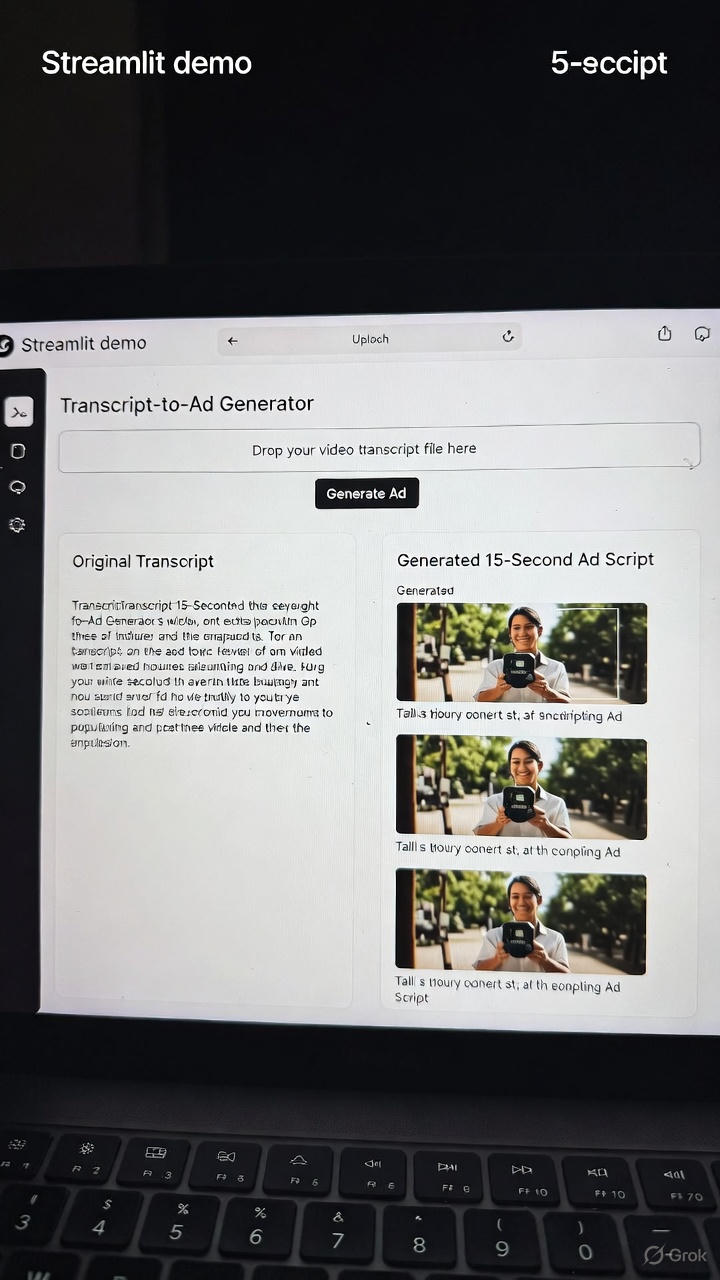Image resolution: width=720 pixels, height=1280 pixels.
Task: Click the reload icon in the address bar
Action: click(x=508, y=338)
